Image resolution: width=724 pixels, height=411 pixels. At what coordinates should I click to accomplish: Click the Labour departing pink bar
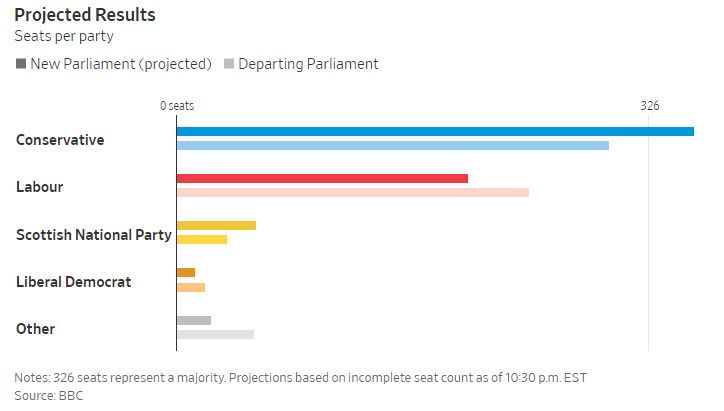(x=352, y=193)
